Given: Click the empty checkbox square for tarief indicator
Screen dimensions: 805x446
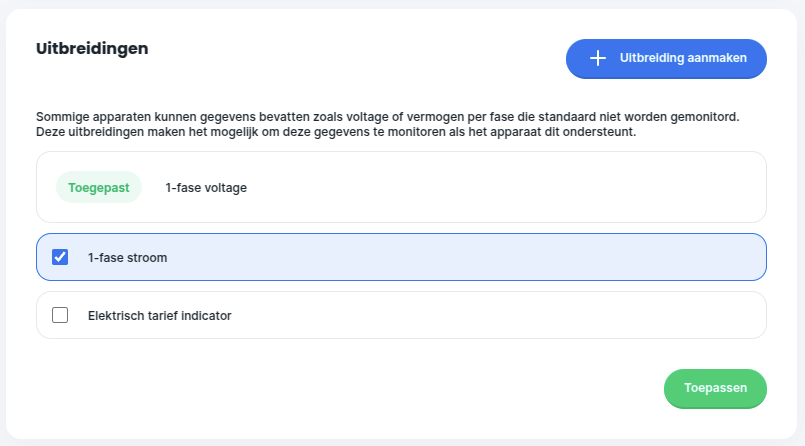Looking at the screenshot, I should (x=60, y=315).
